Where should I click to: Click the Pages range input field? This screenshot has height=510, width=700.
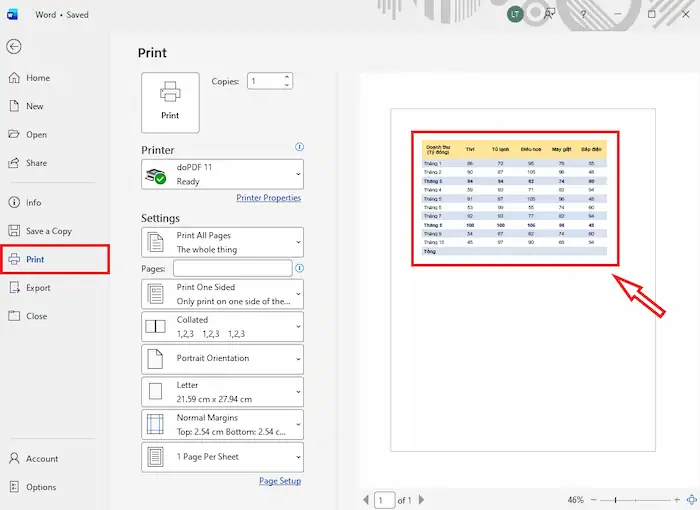pyautogui.click(x=232, y=268)
